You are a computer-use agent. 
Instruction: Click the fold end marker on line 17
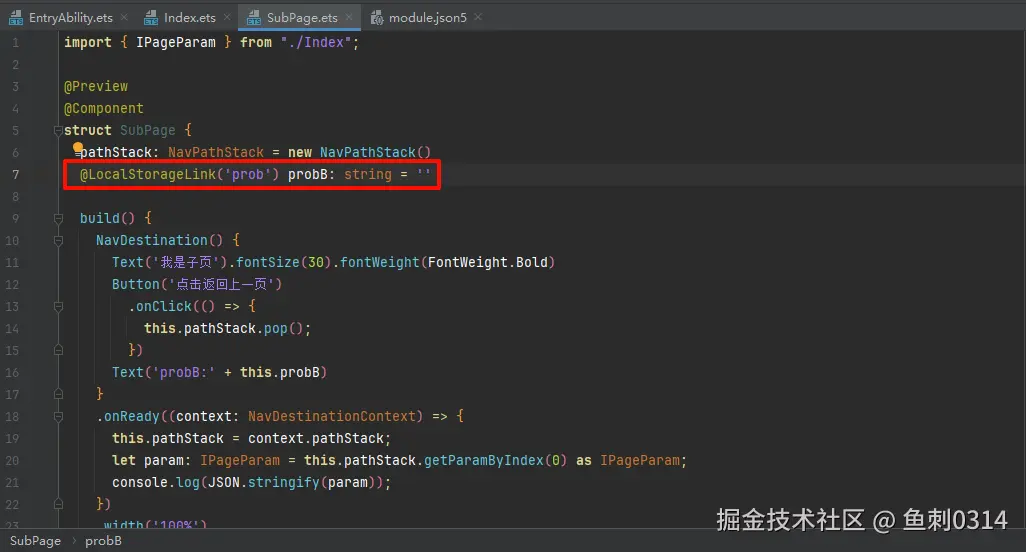58,394
